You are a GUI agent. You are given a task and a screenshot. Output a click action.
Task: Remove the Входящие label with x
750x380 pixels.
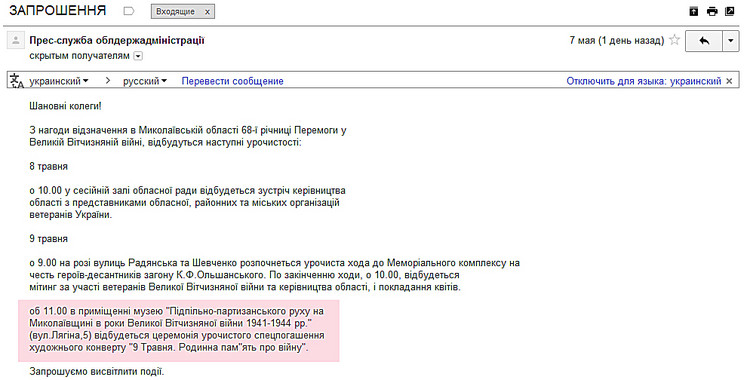point(207,12)
